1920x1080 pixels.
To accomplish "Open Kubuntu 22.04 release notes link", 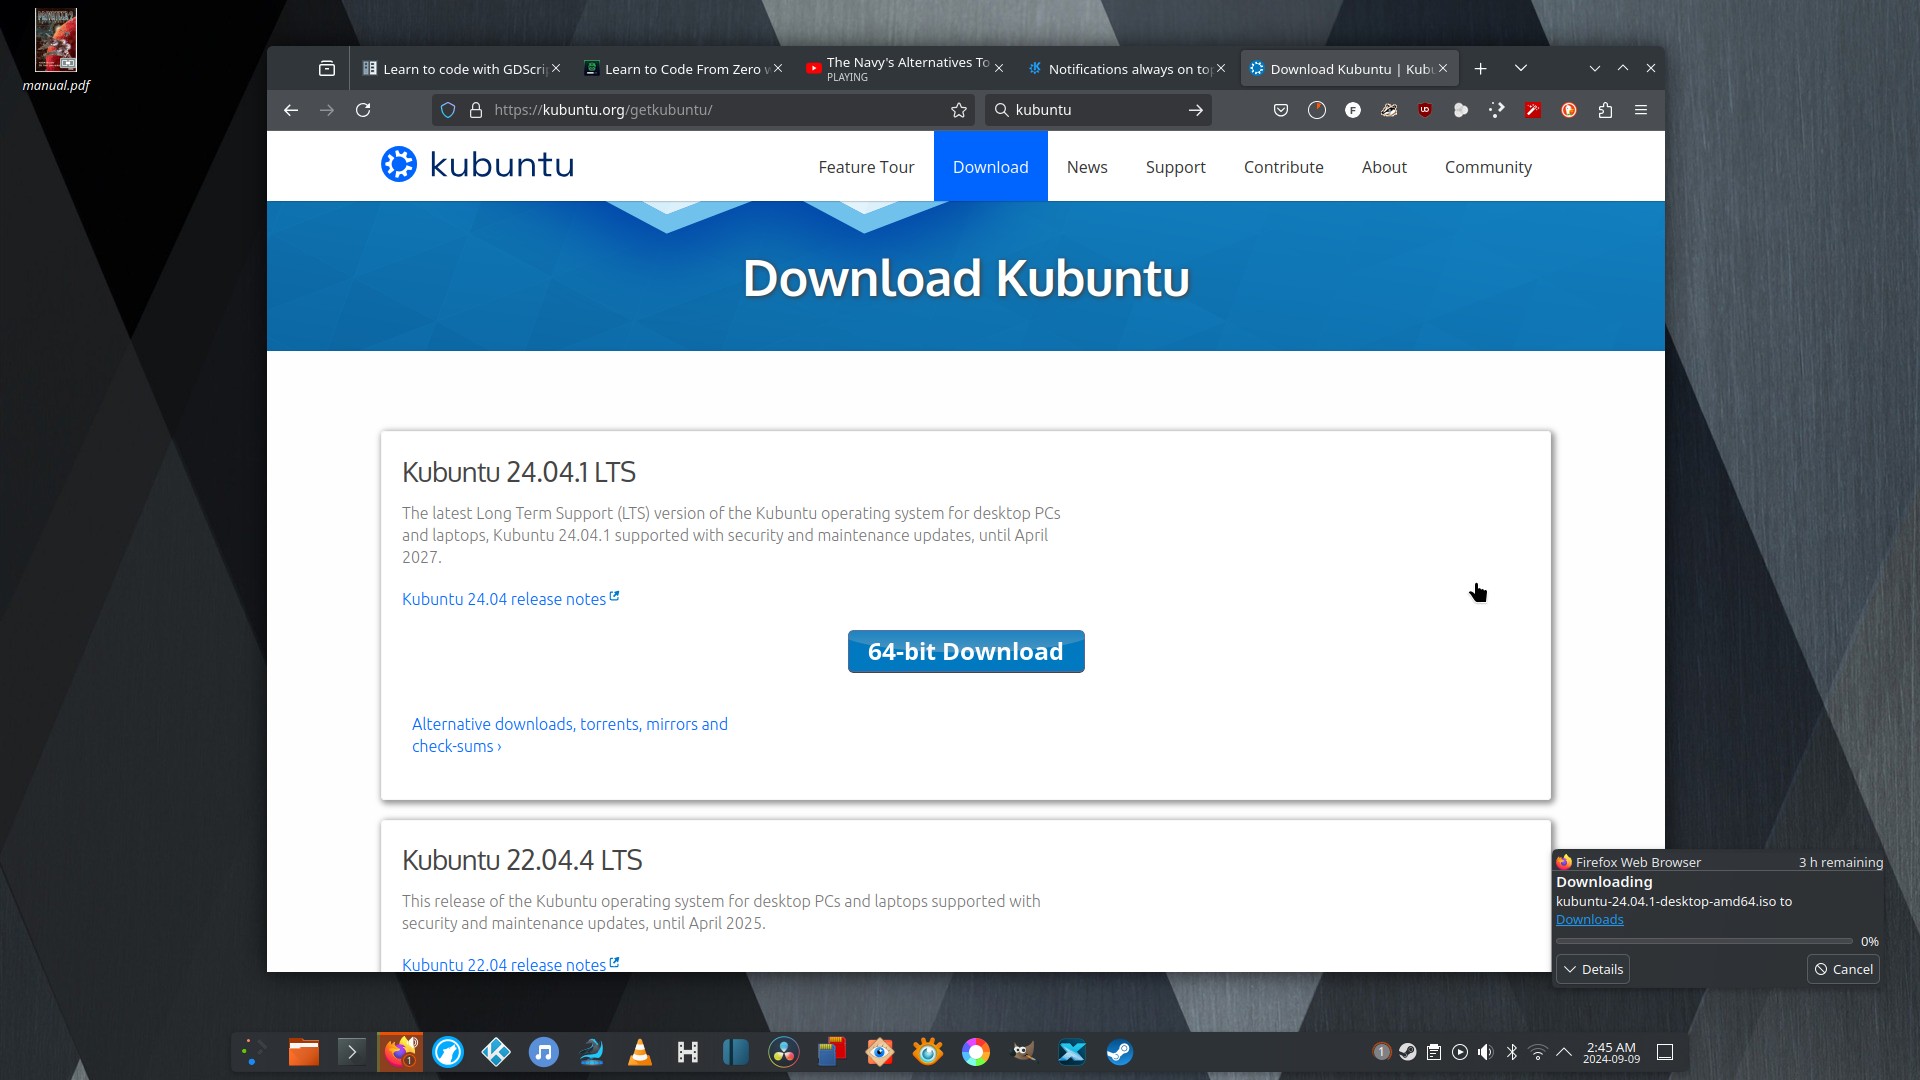I will (510, 964).
